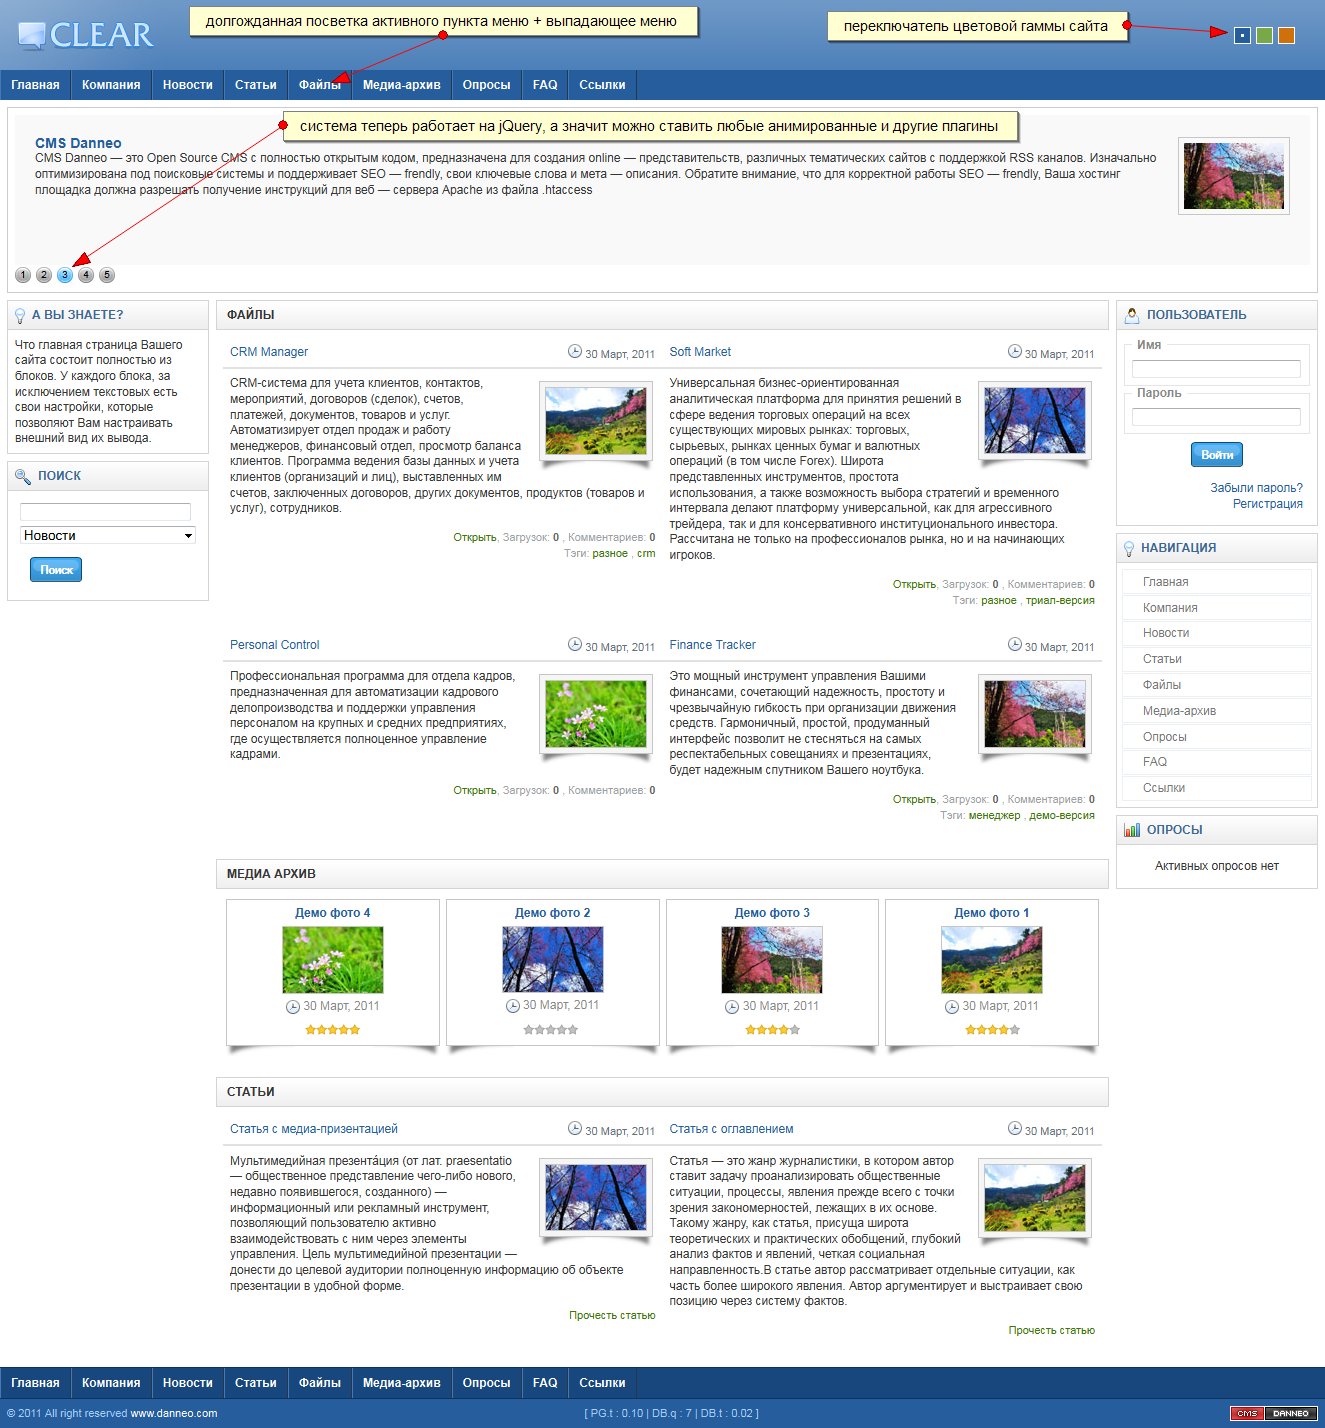
Task: Open Главная in top navigation bar
Action: point(35,85)
